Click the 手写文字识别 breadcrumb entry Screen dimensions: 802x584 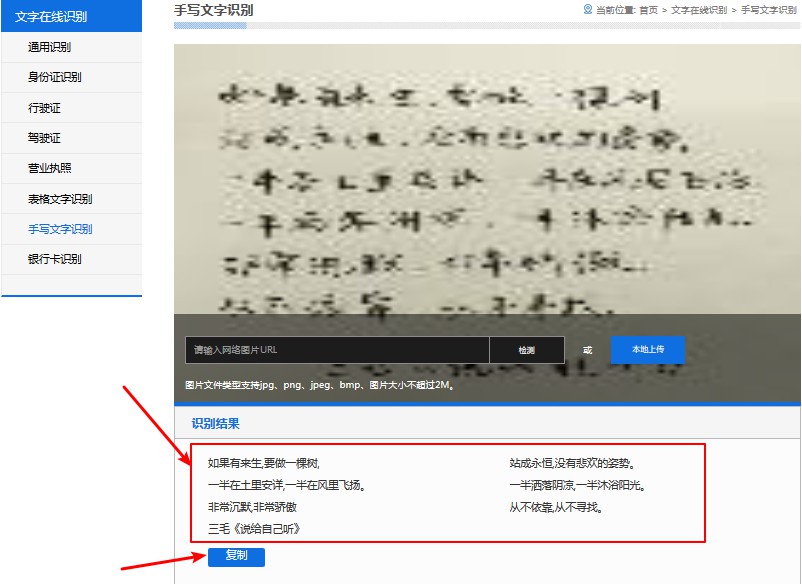coord(769,10)
